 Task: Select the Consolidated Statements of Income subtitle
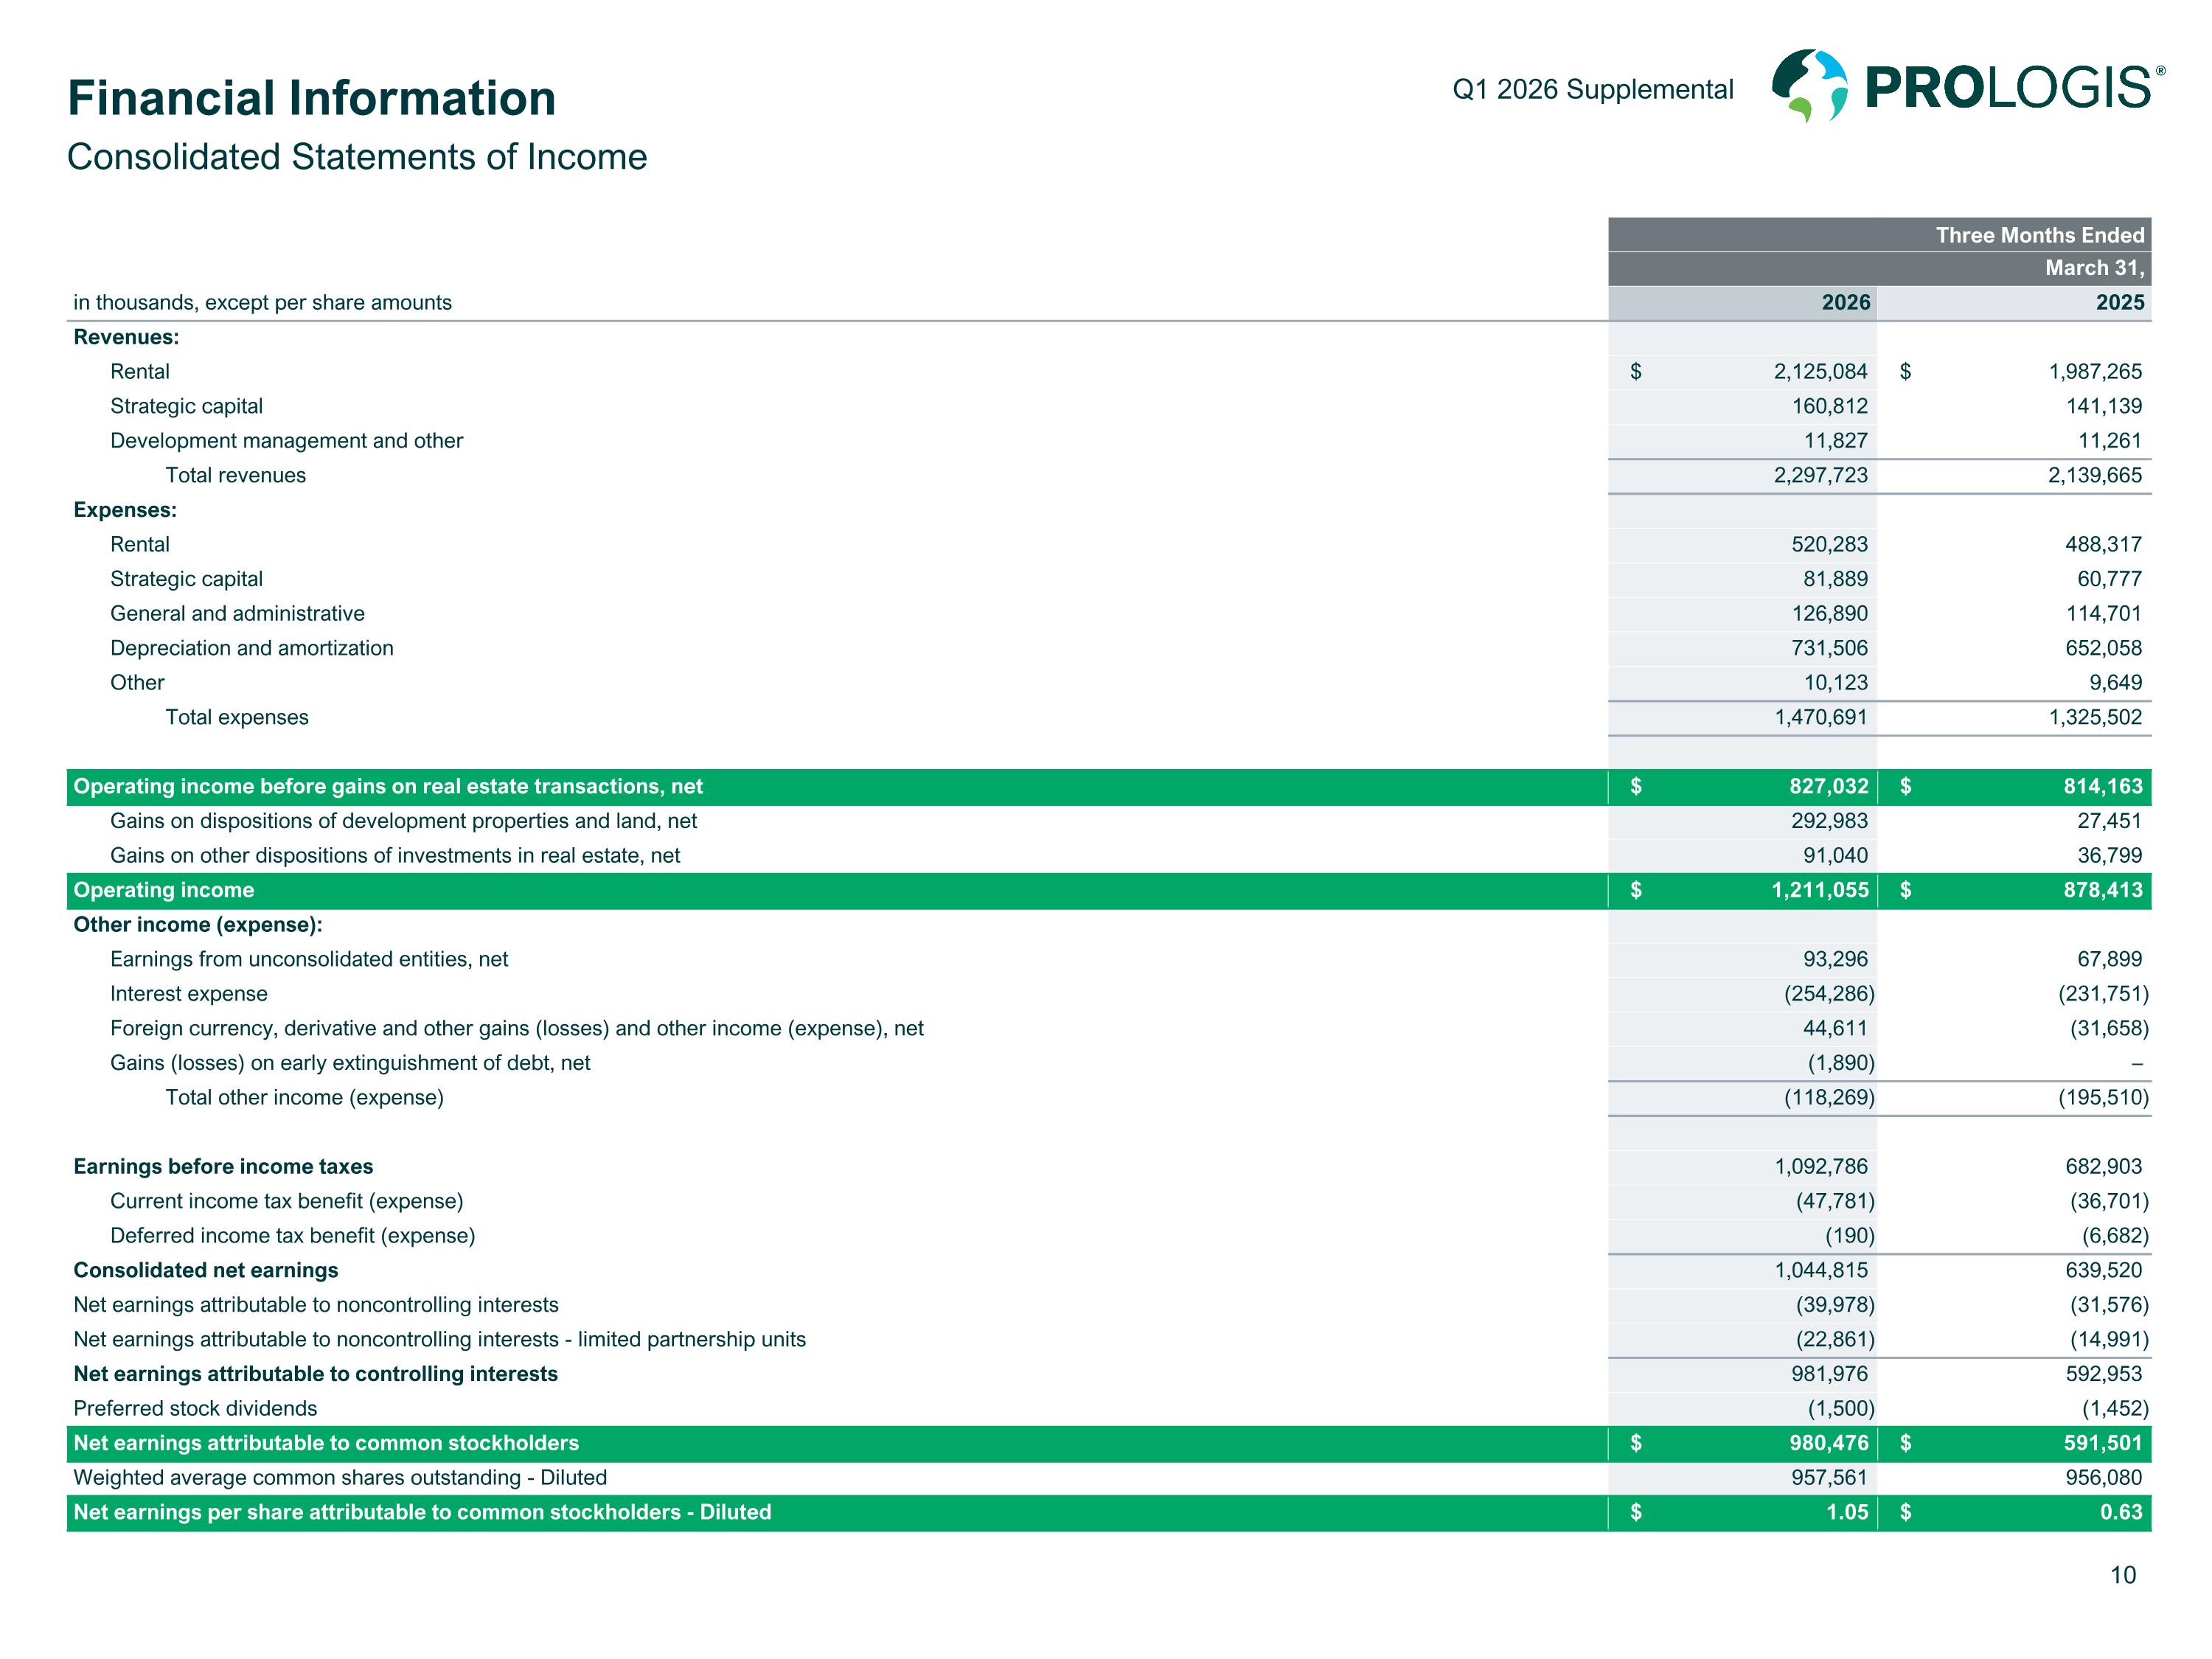tap(357, 157)
